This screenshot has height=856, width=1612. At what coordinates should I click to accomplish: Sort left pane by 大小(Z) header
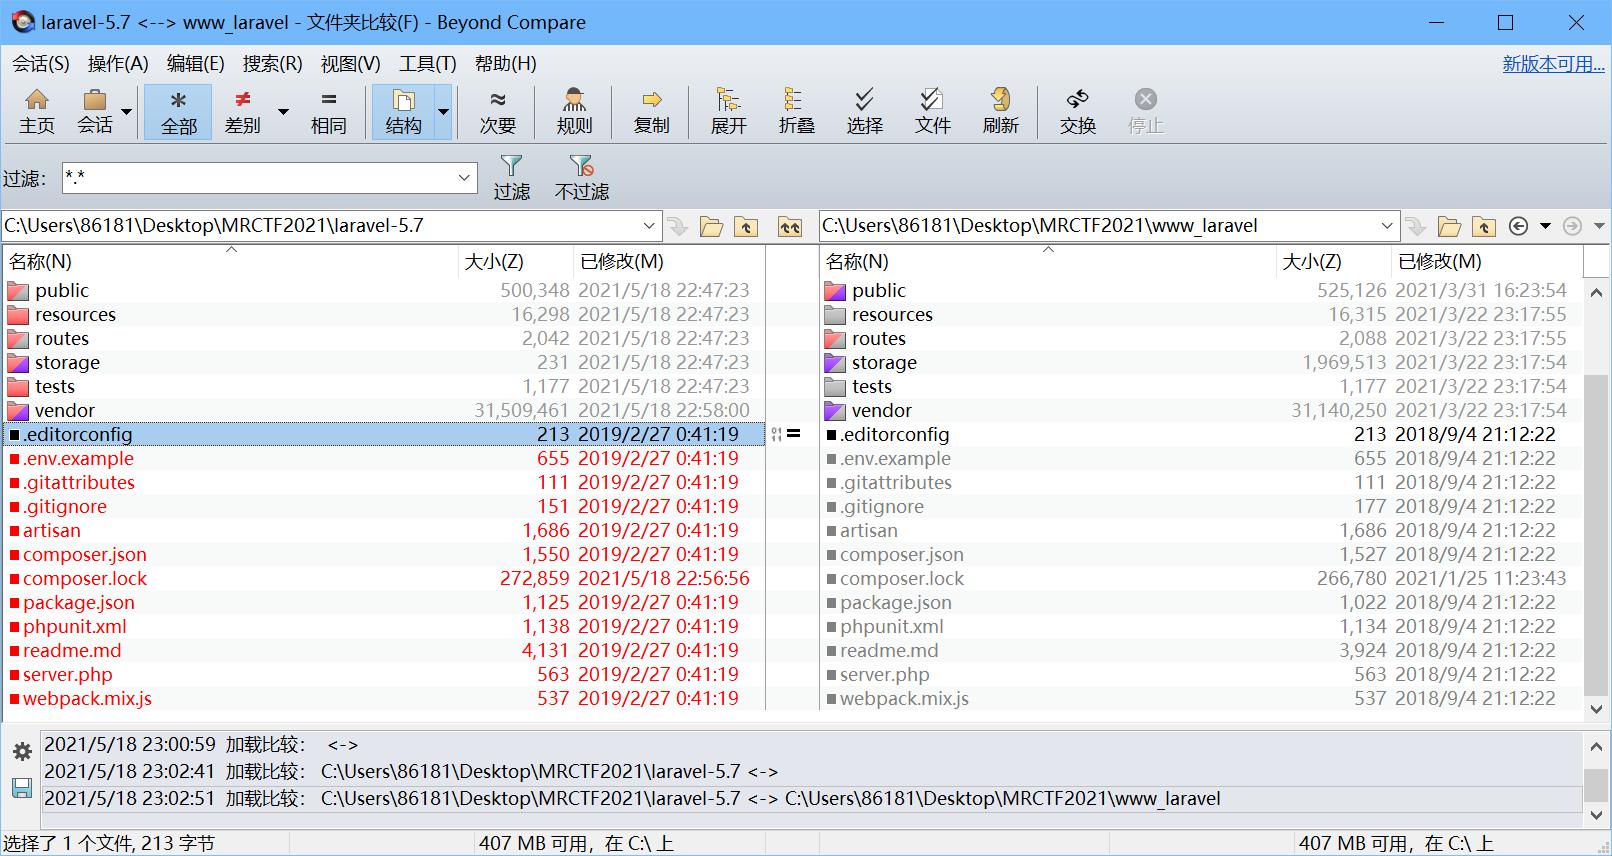[x=516, y=262]
